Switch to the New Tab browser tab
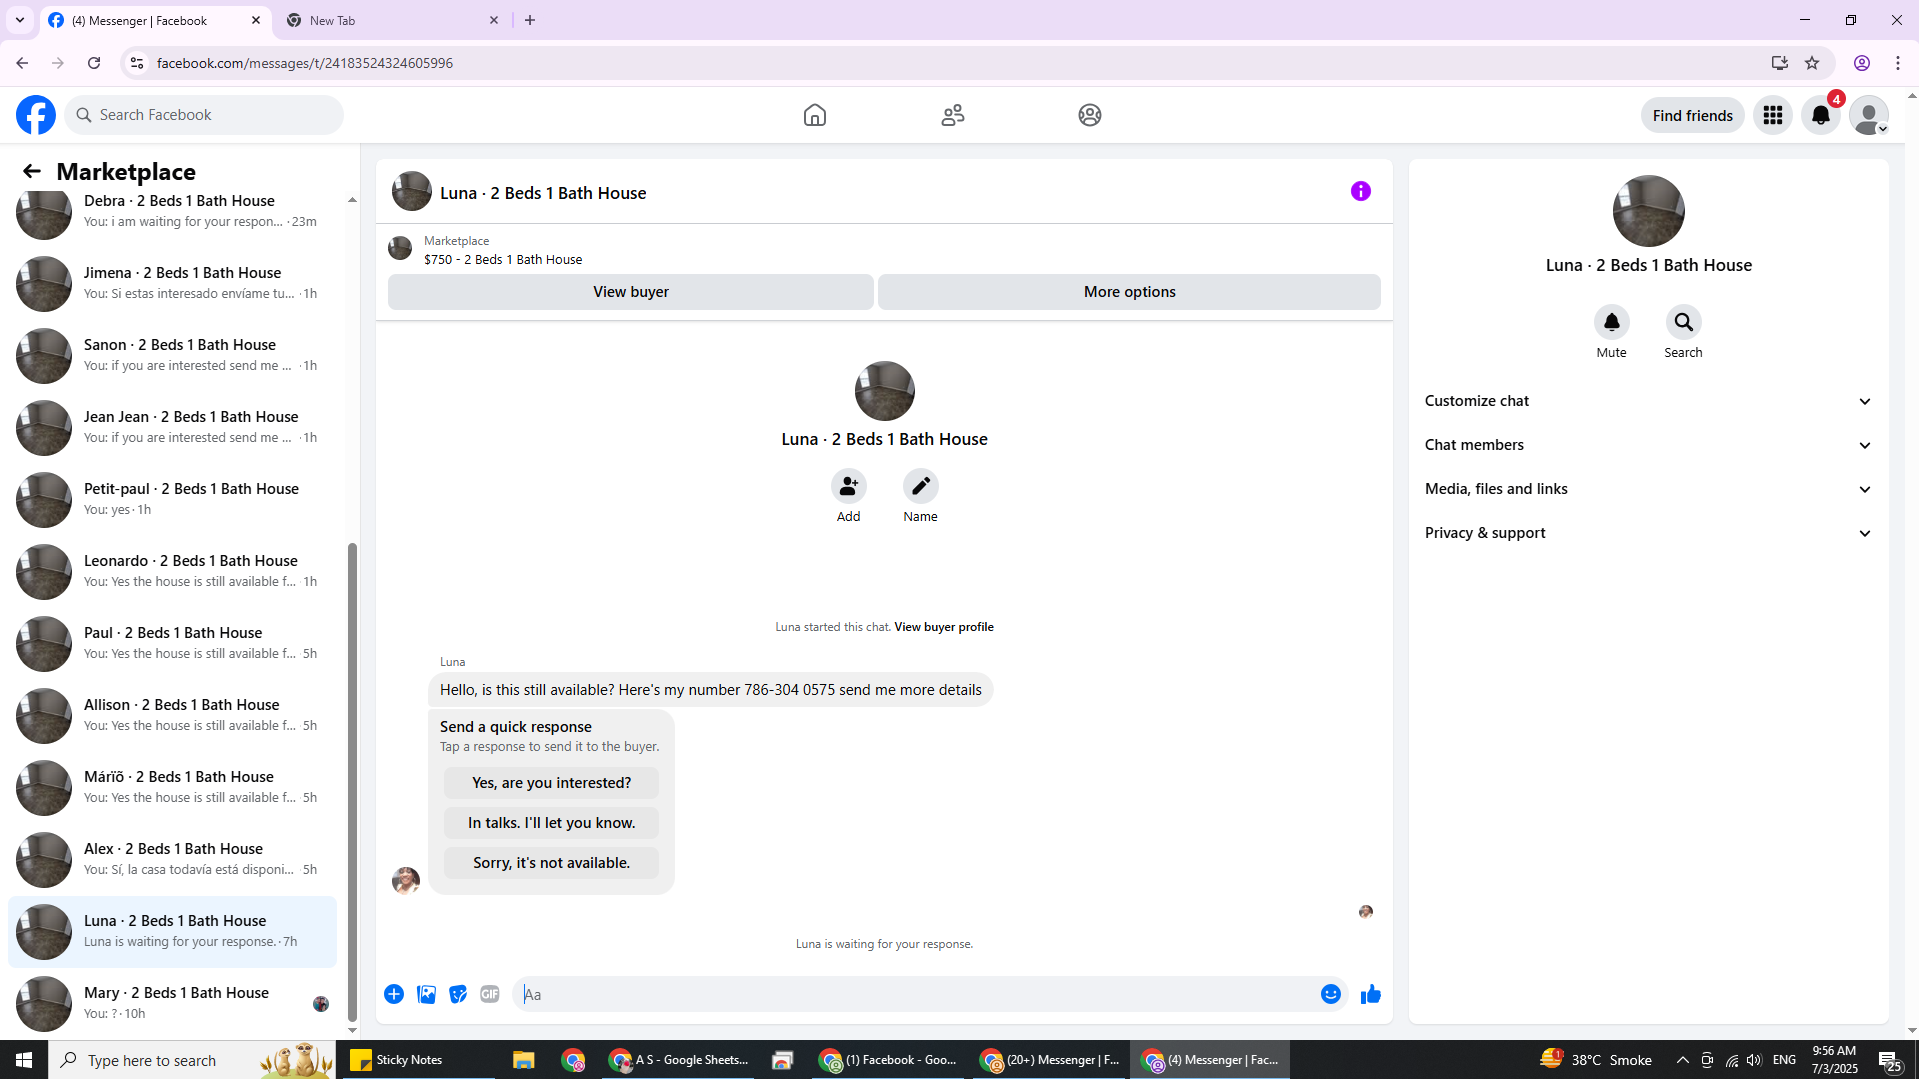The image size is (1919, 1079). click(x=391, y=20)
